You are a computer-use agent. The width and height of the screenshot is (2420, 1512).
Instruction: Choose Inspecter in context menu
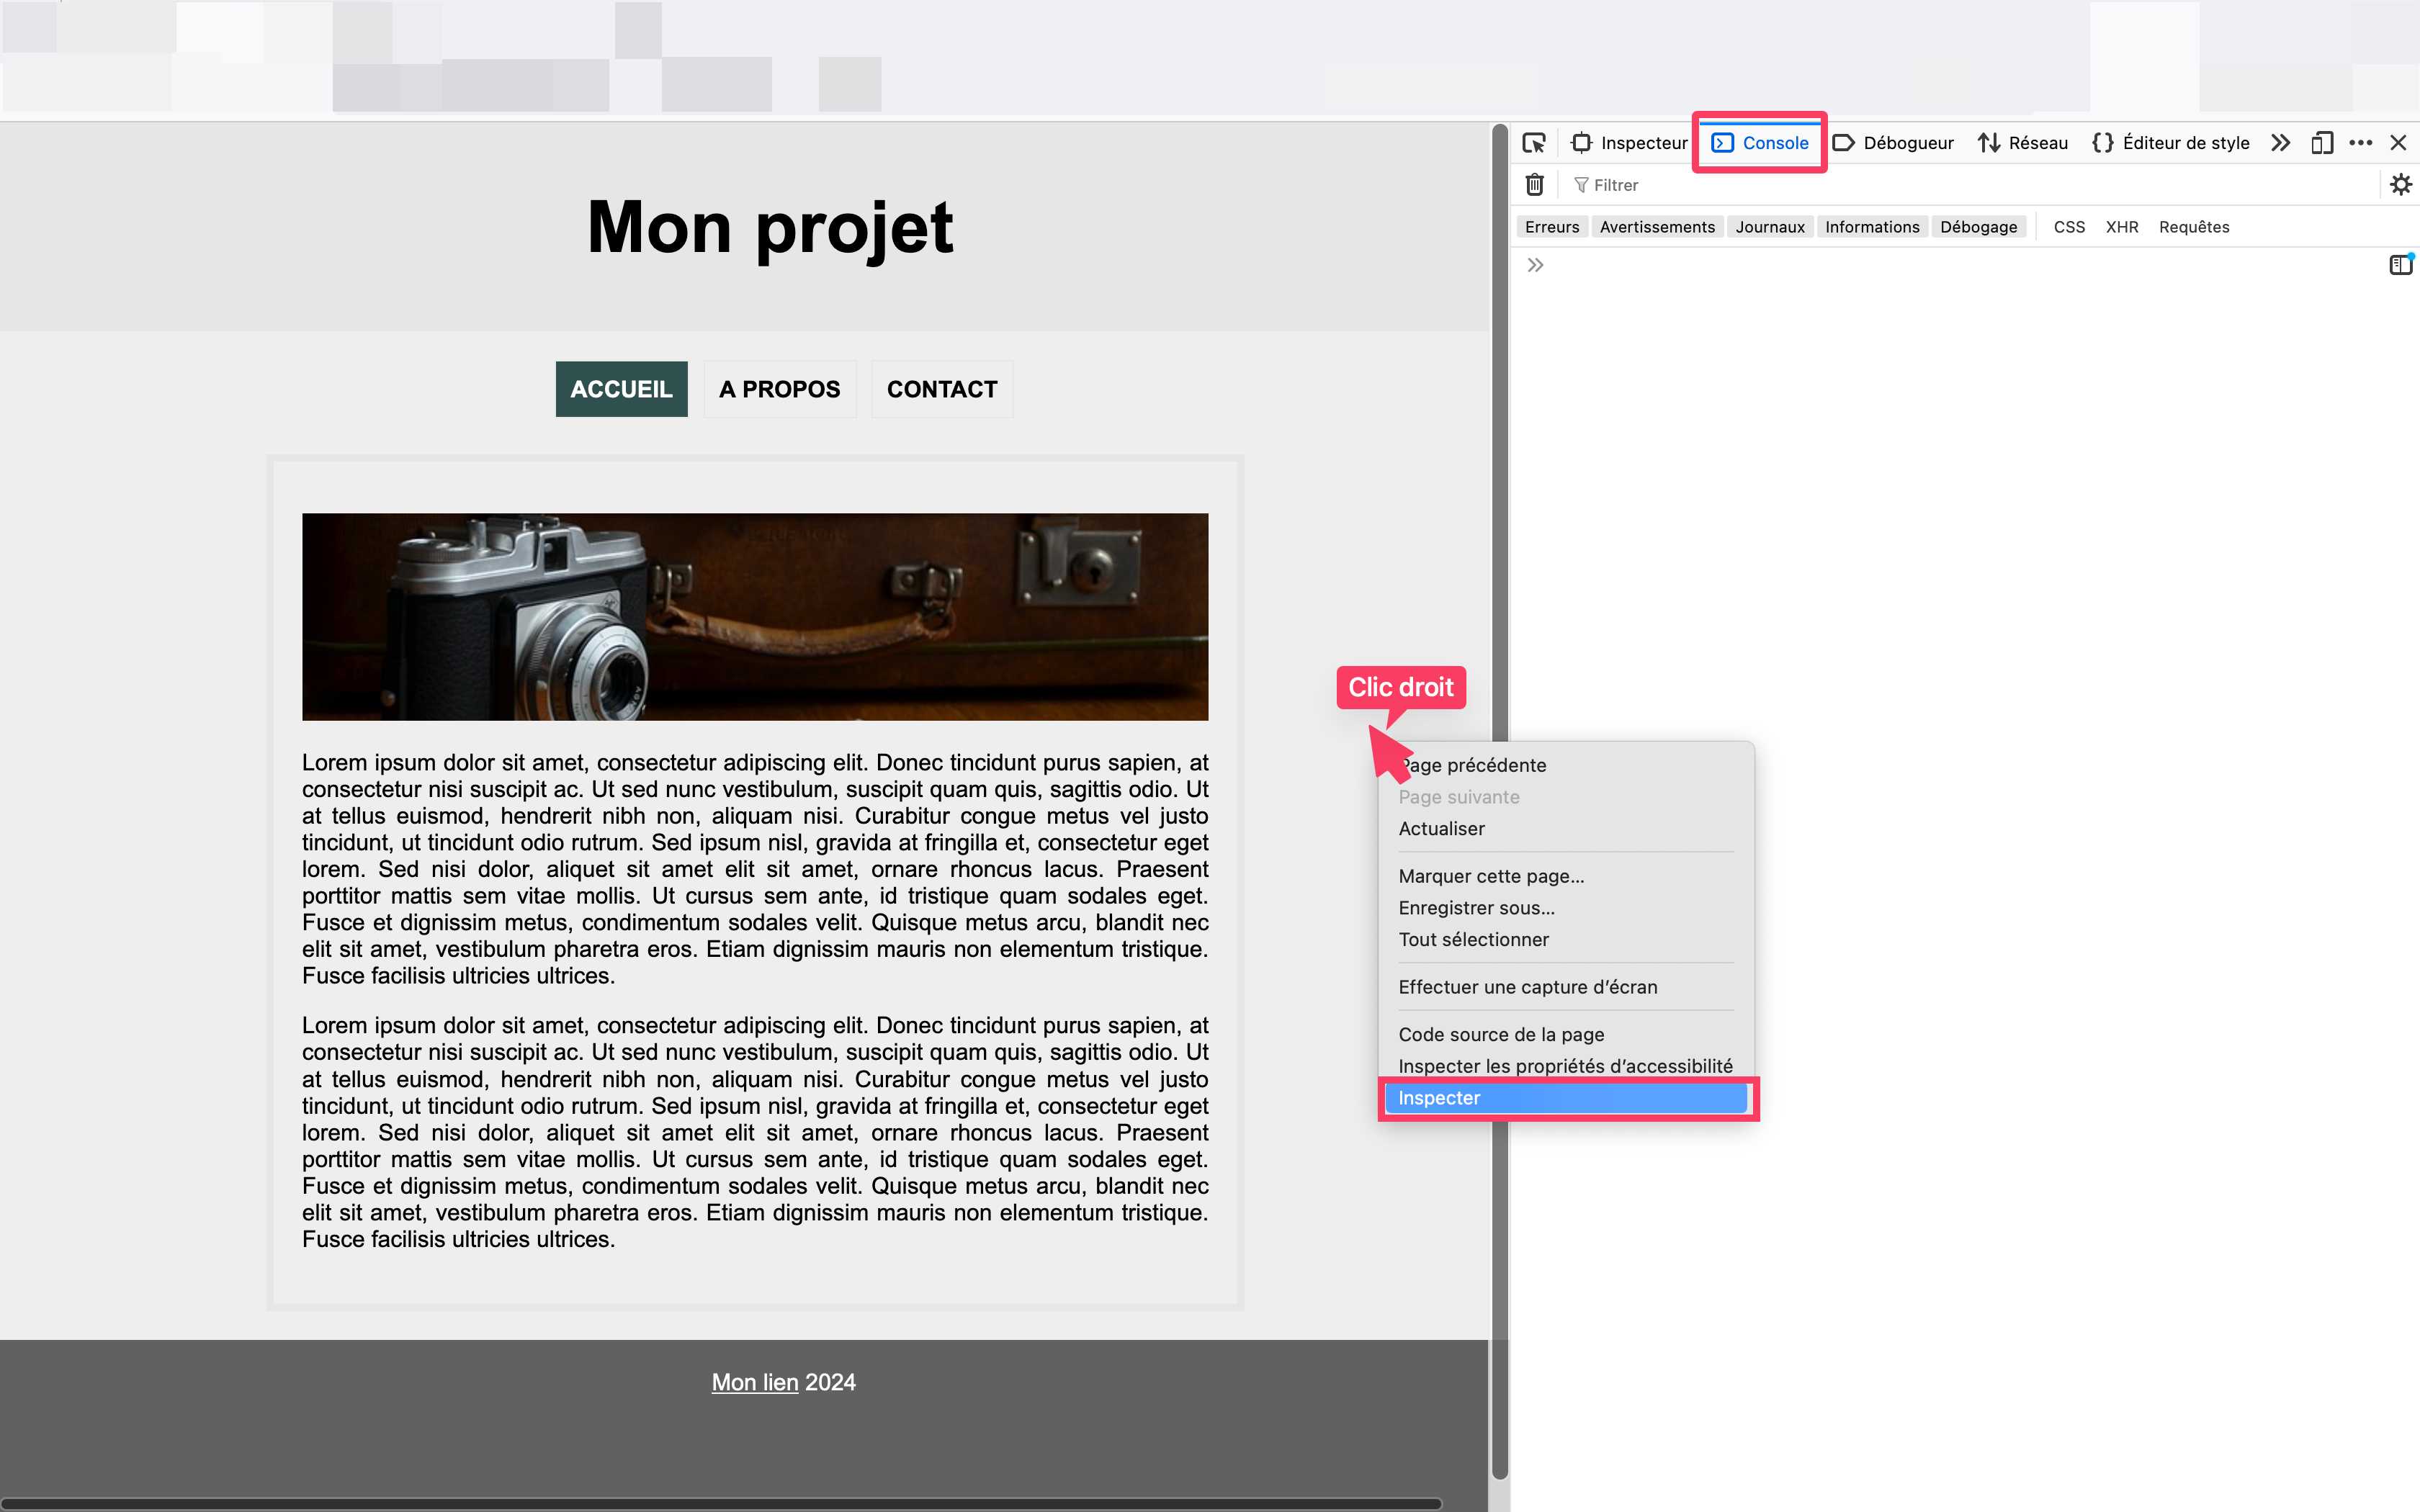(x=1565, y=1098)
